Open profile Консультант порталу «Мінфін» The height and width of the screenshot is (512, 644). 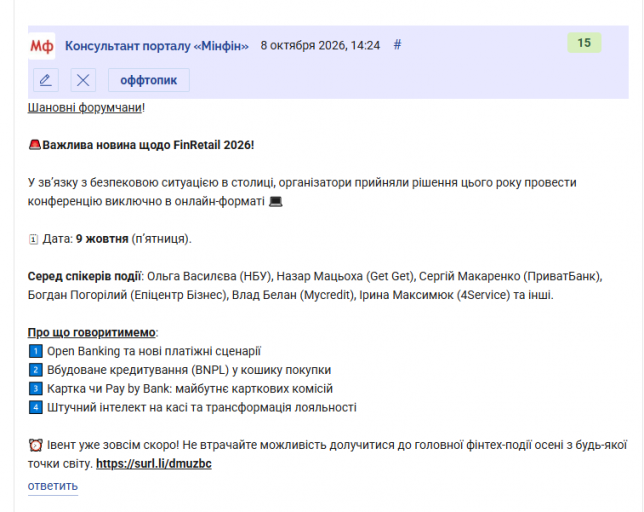tap(156, 46)
